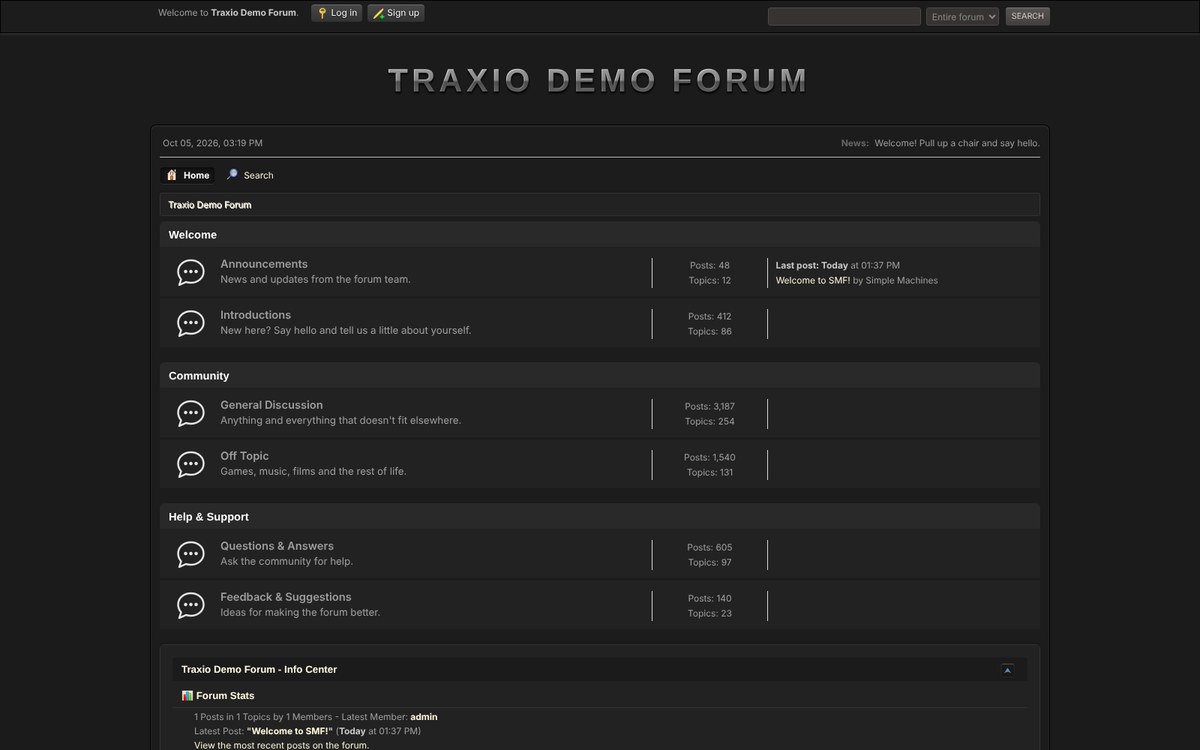The width and height of the screenshot is (1200, 750).
Task: Click the "Posts: 48" count for Announcements
Action: (x=710, y=265)
